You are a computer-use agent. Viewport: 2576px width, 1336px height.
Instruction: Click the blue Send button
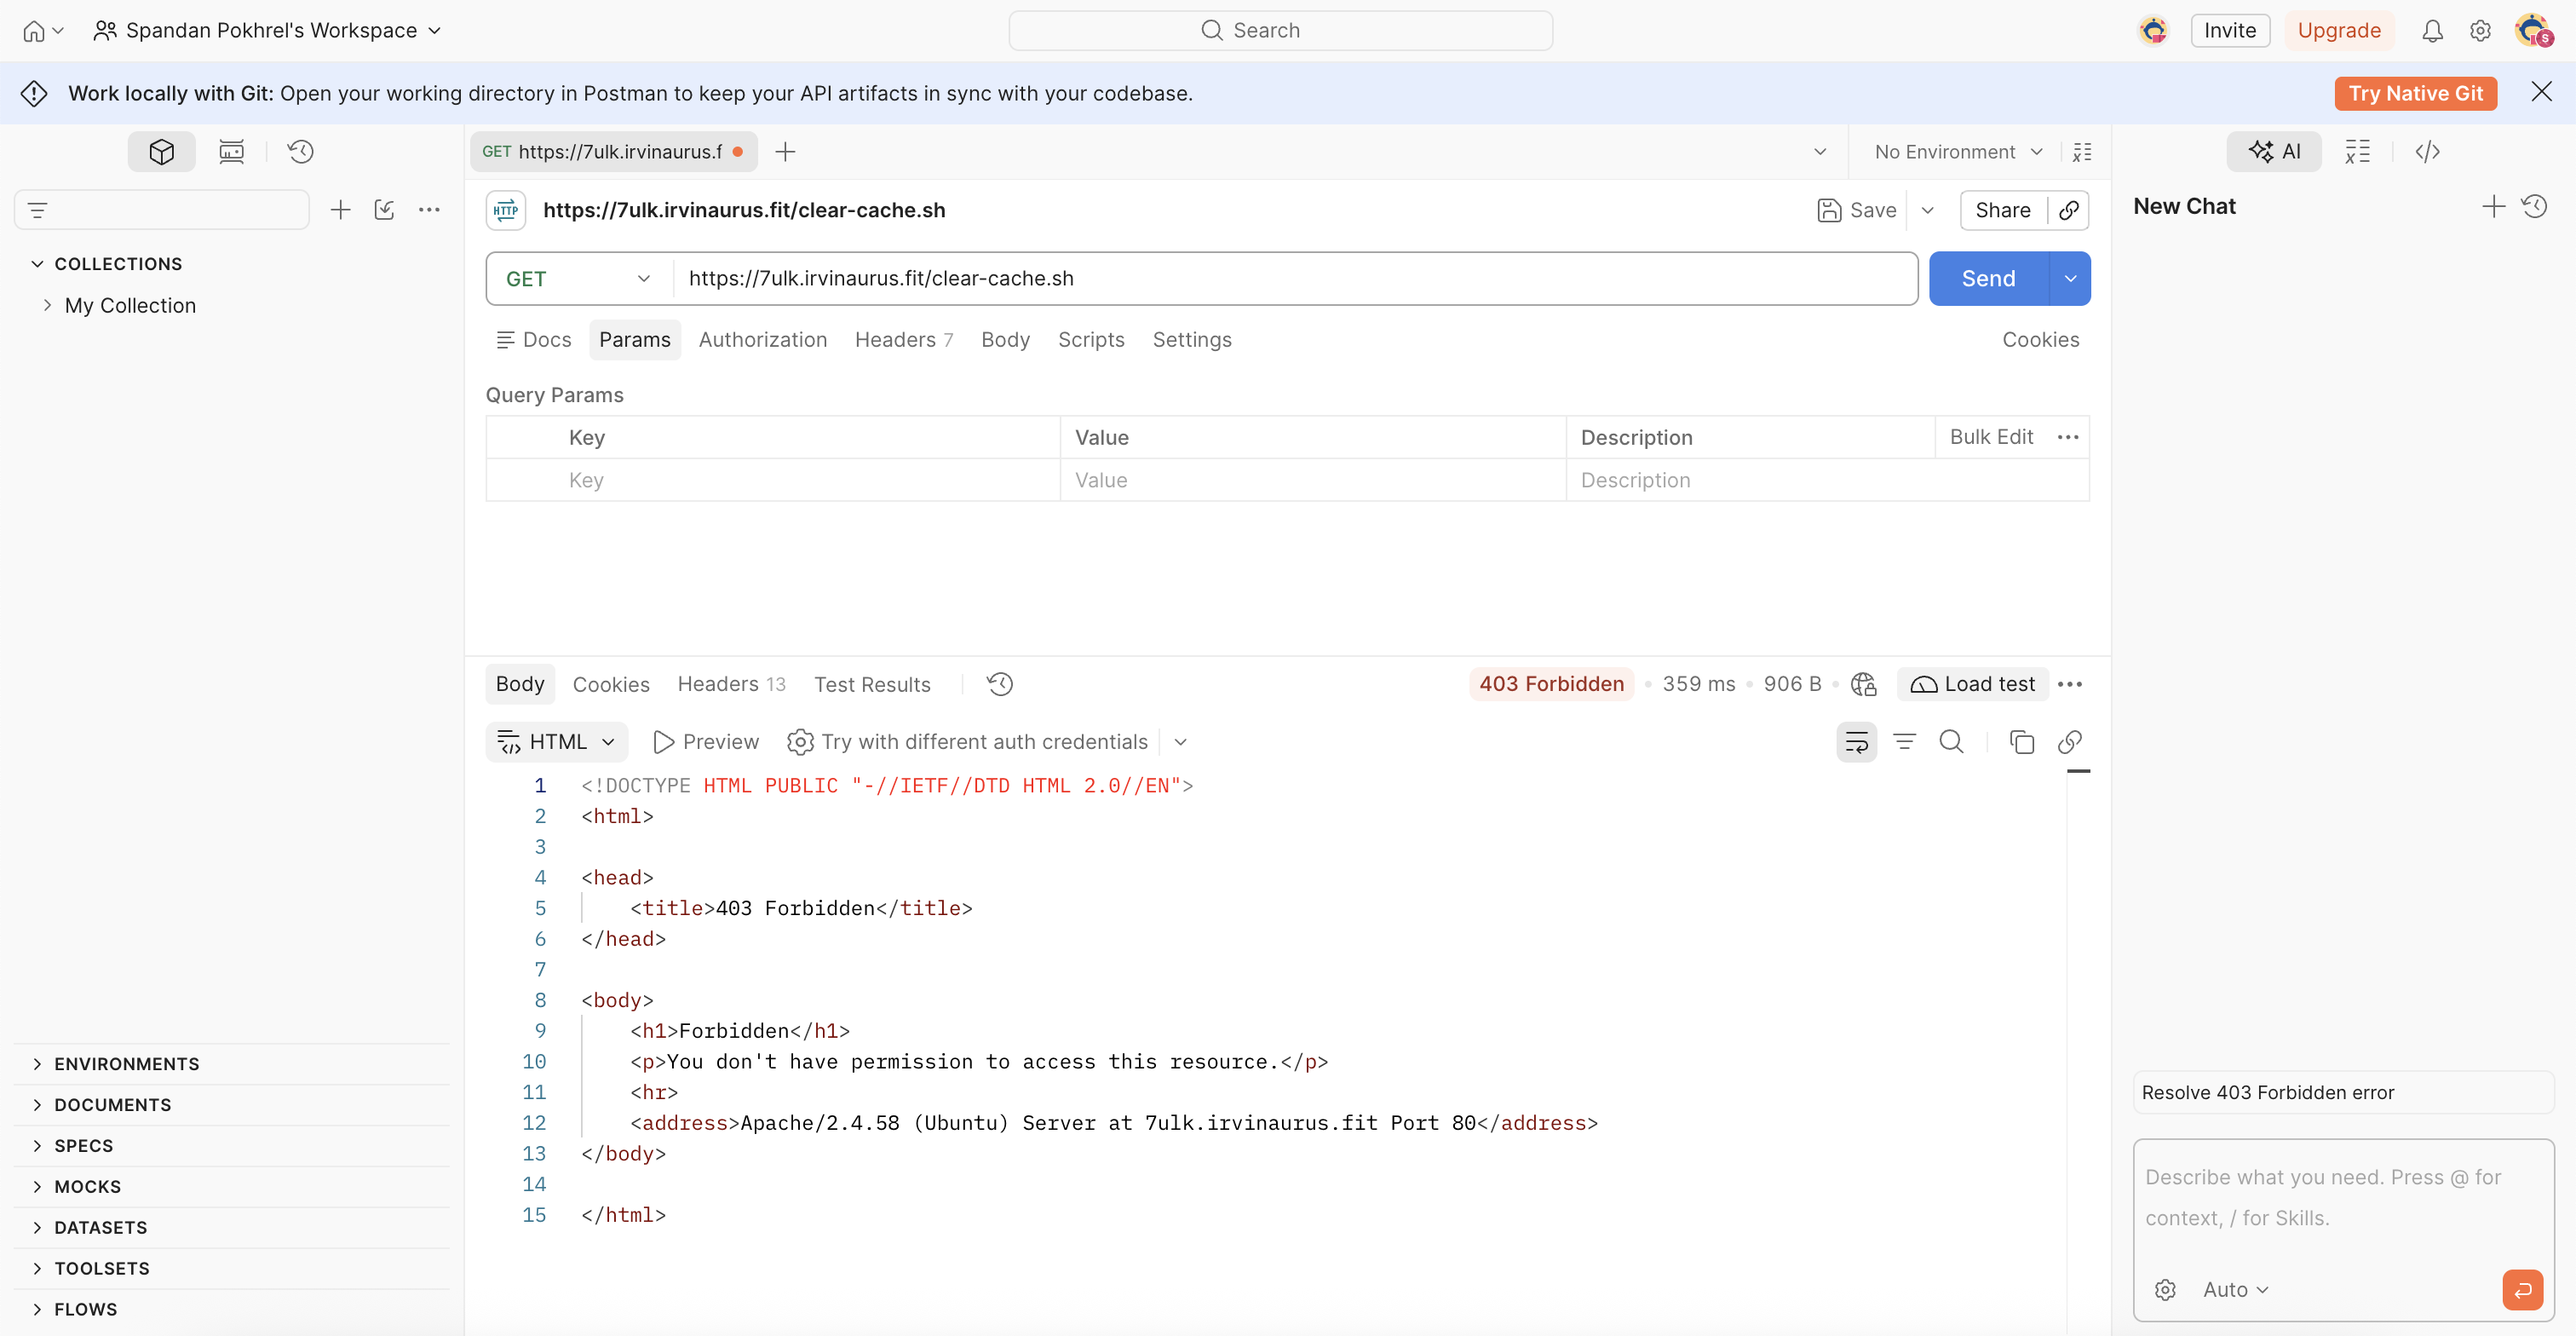click(x=1988, y=278)
